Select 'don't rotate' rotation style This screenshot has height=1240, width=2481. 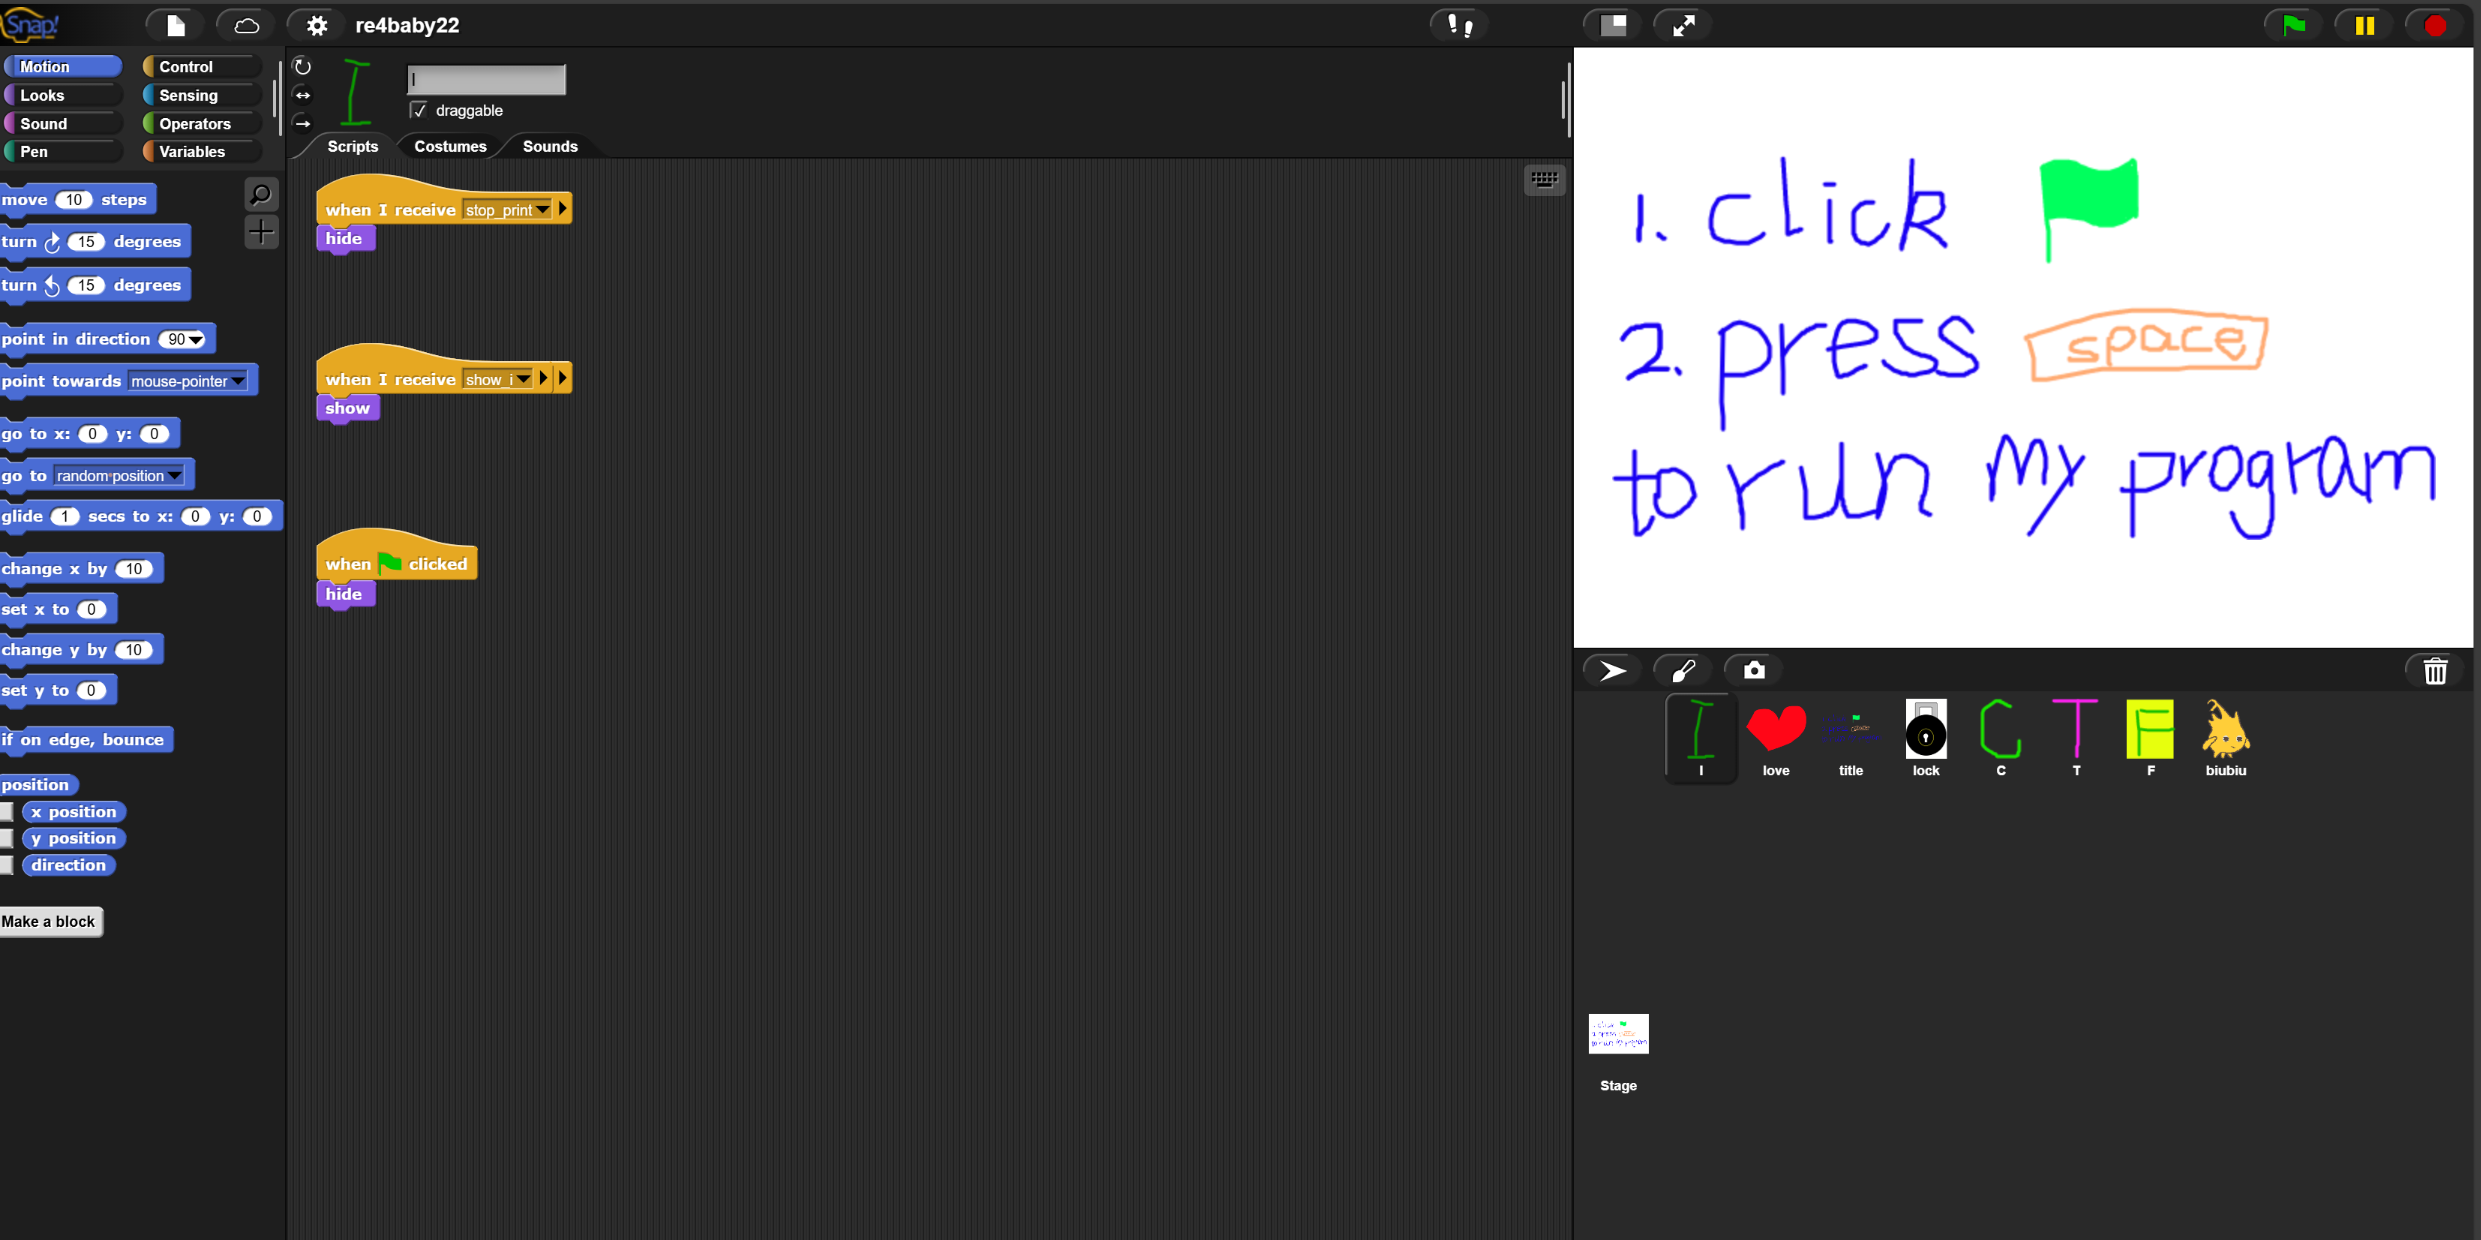(302, 123)
